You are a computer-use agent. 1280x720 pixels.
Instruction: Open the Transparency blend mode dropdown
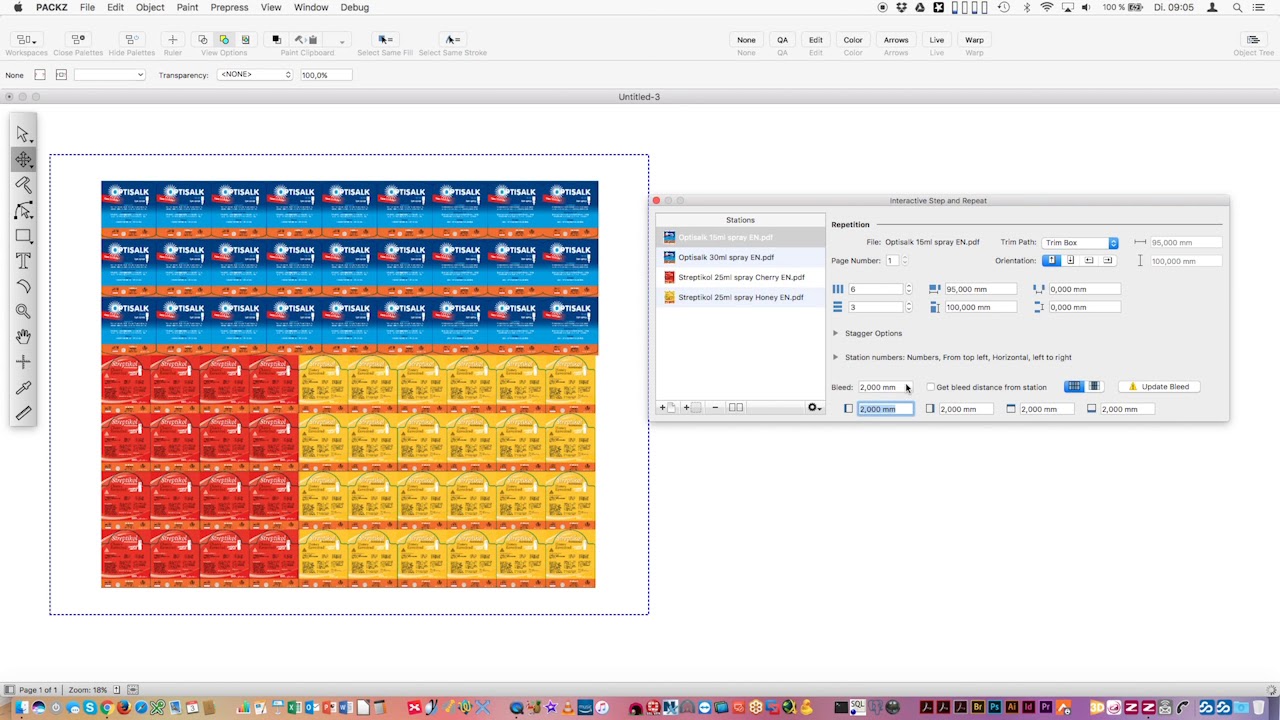click(x=255, y=75)
